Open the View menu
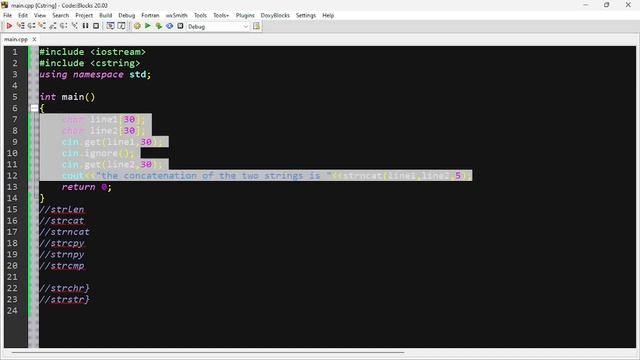This screenshot has height=360, width=640. coord(40,15)
